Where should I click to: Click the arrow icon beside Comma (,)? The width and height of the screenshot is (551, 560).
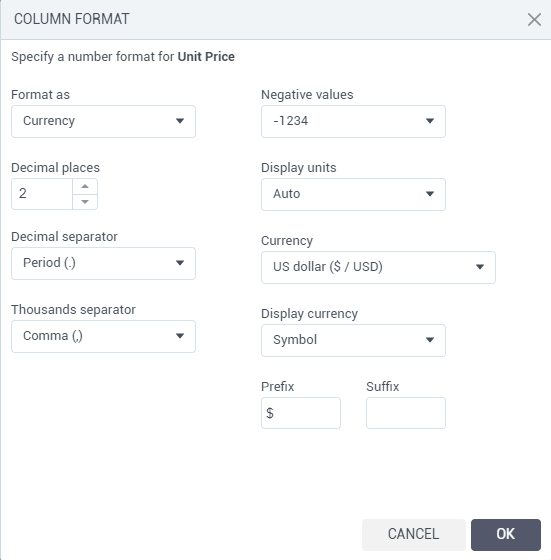[180, 336]
